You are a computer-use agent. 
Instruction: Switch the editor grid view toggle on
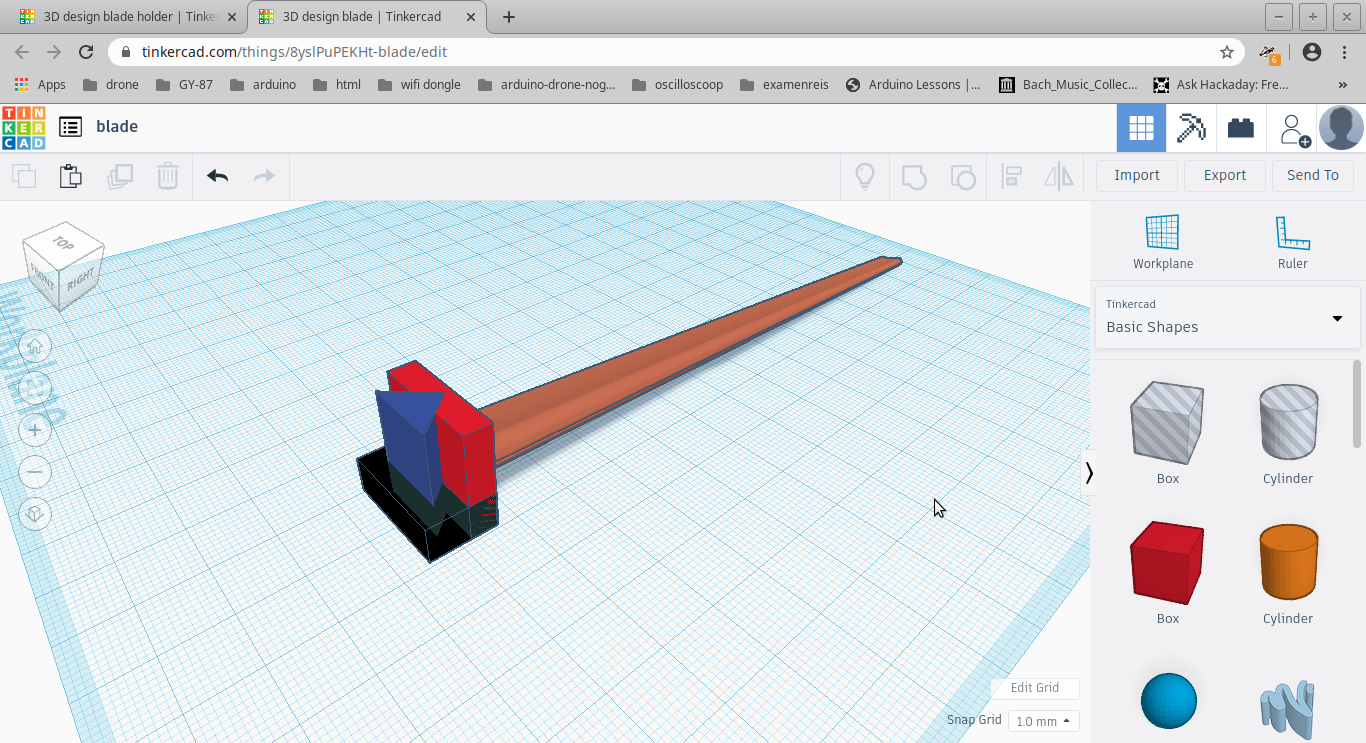pyautogui.click(x=1141, y=127)
